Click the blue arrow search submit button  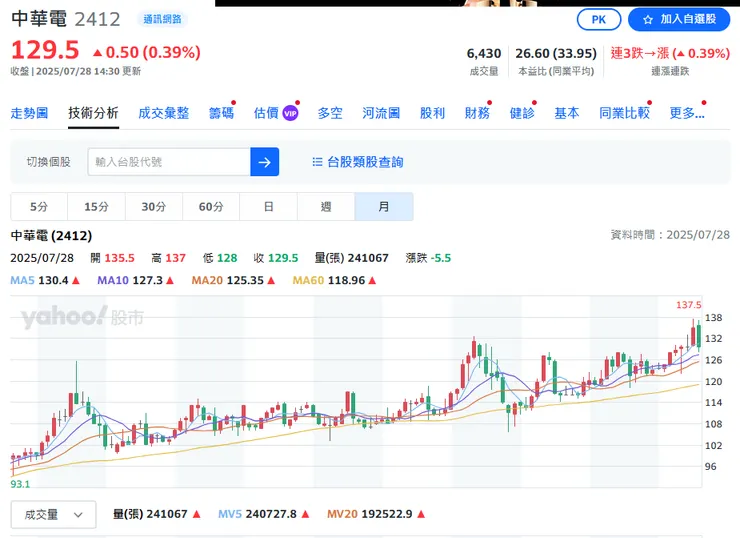pos(264,162)
